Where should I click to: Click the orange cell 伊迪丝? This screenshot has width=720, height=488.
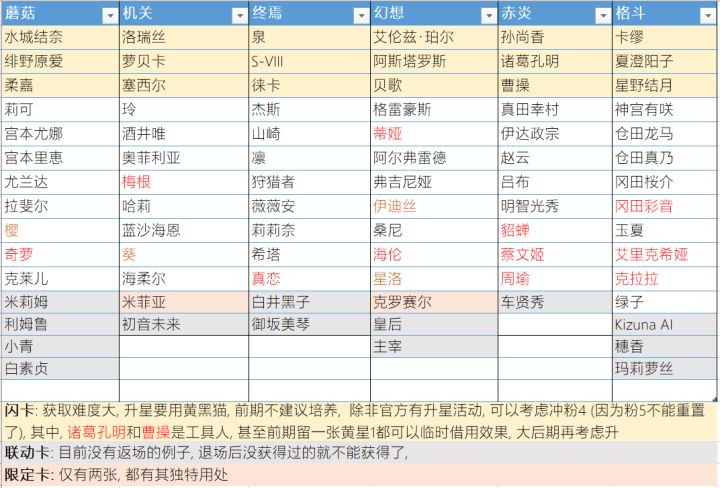coord(434,206)
